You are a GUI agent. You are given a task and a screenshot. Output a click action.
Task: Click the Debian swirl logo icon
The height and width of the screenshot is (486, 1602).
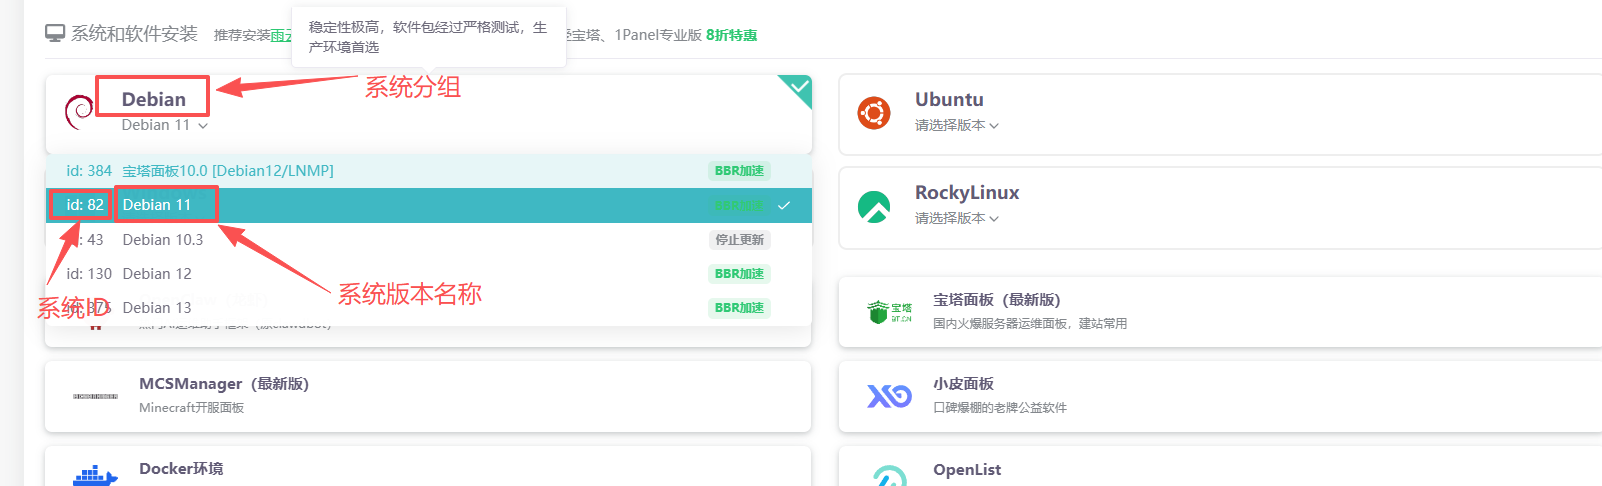click(79, 112)
